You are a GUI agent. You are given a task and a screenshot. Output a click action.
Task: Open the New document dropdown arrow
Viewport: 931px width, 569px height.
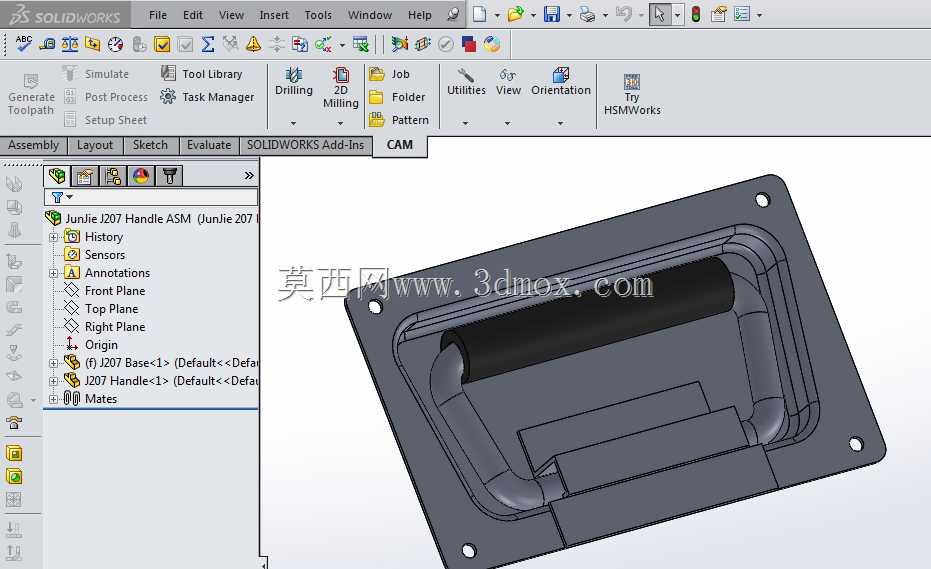click(x=497, y=15)
